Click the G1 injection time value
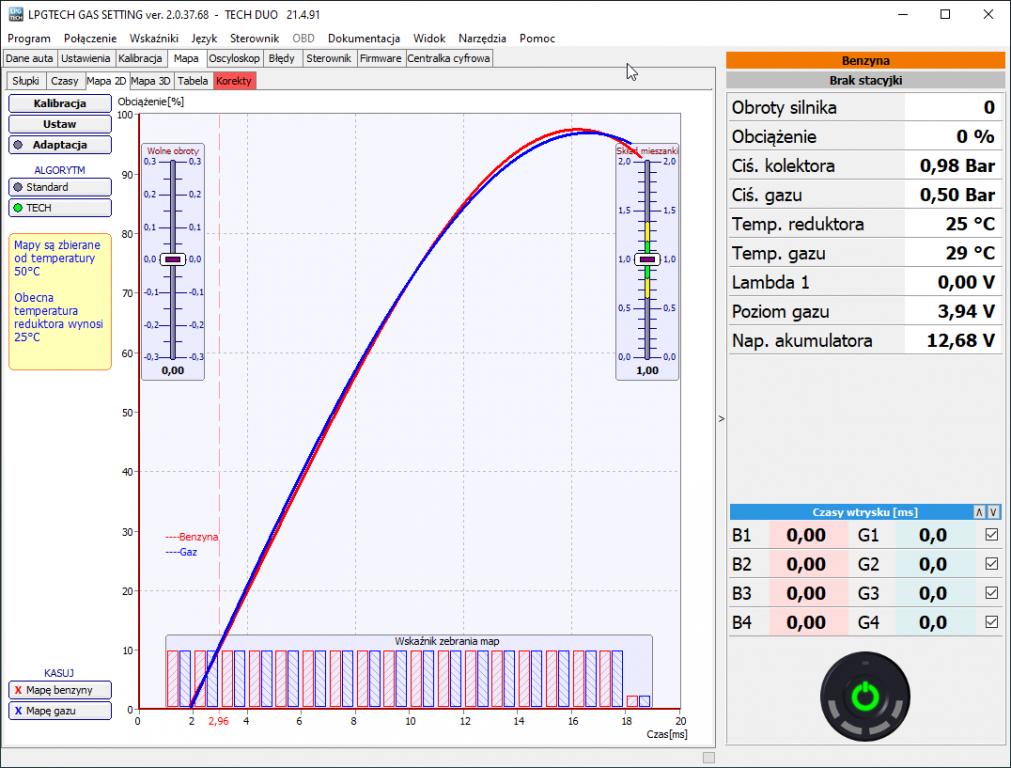The height and width of the screenshot is (768, 1011). (934, 535)
